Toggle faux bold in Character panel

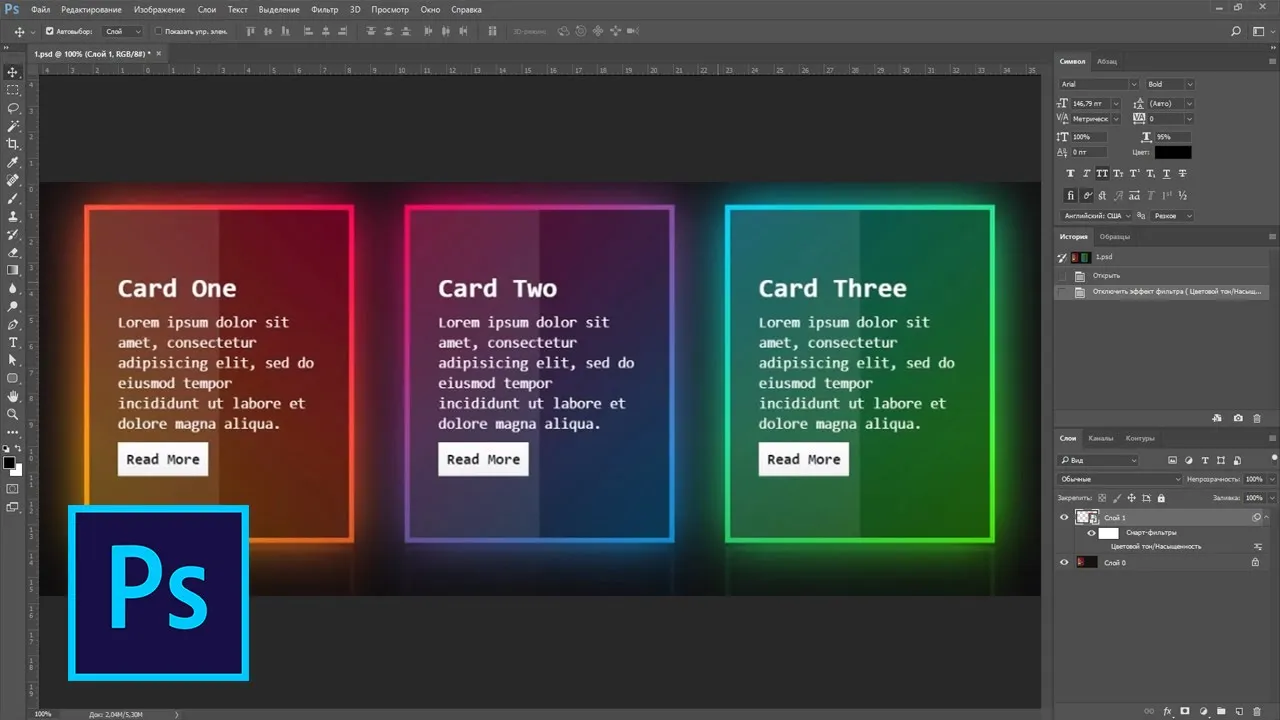[1070, 173]
